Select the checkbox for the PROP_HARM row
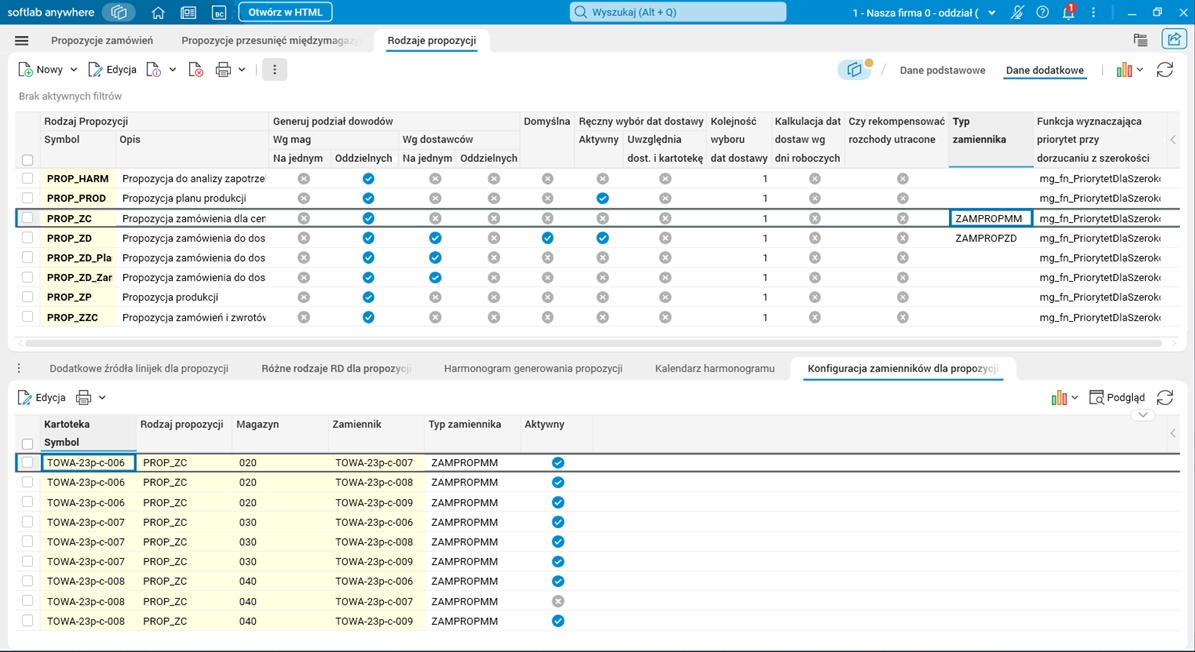 pyautogui.click(x=27, y=179)
